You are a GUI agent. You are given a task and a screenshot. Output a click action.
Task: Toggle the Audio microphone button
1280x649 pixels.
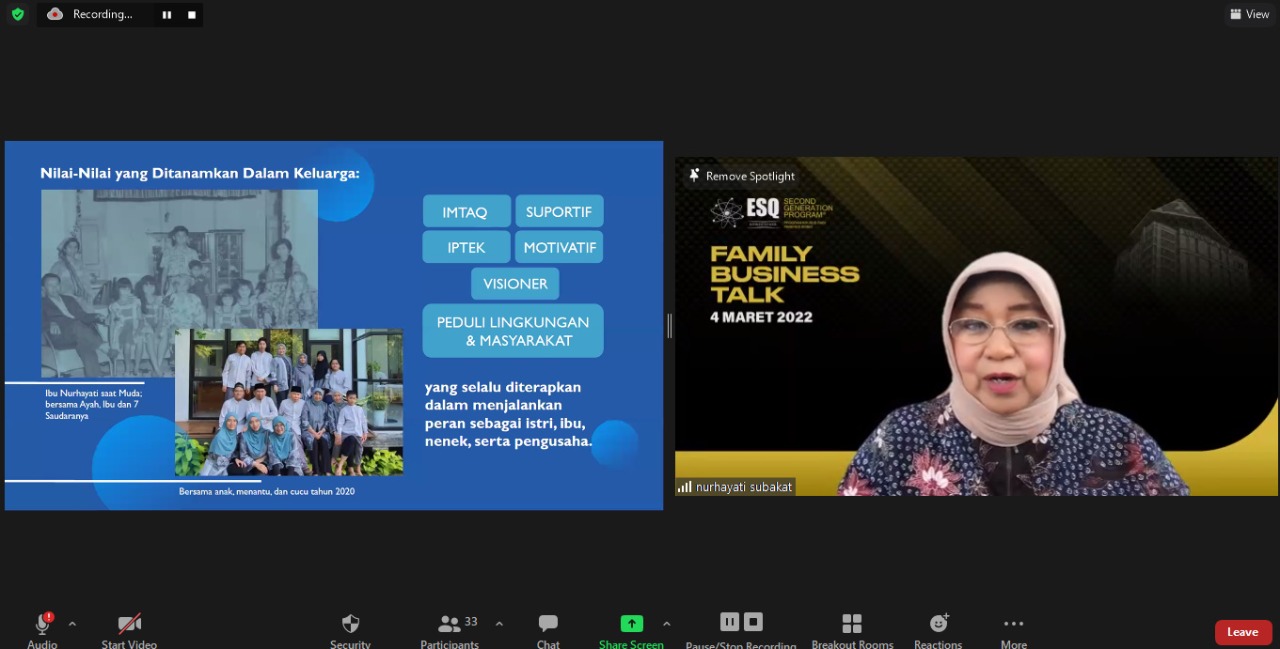(x=42, y=625)
